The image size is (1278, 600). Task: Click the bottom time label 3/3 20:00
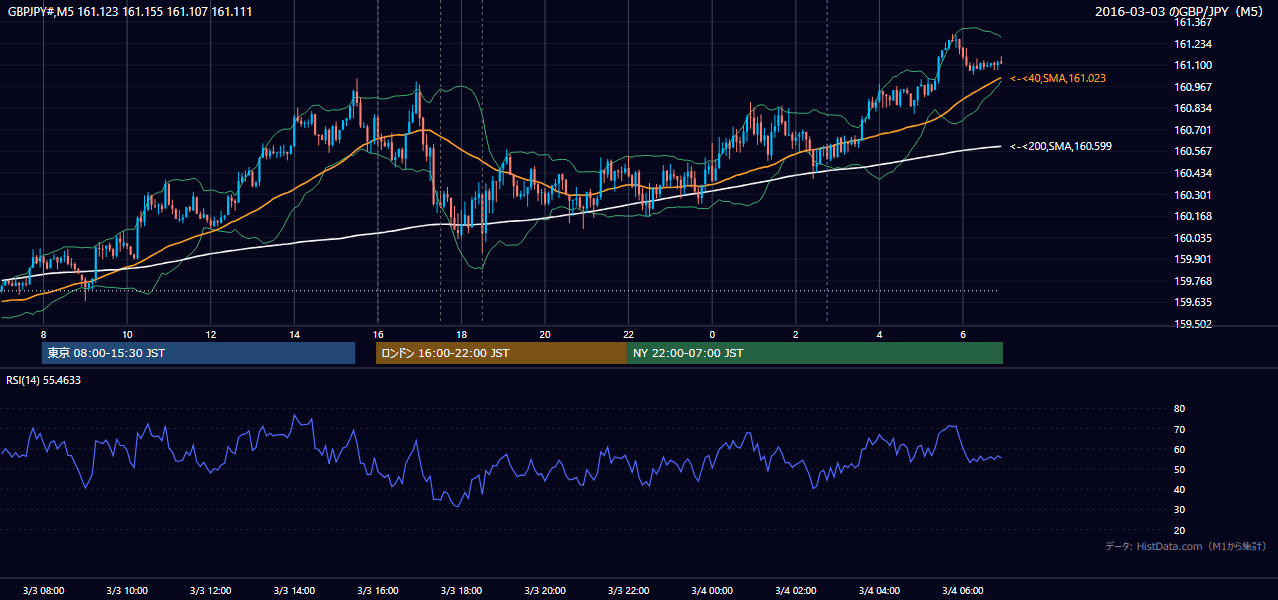pos(544,590)
